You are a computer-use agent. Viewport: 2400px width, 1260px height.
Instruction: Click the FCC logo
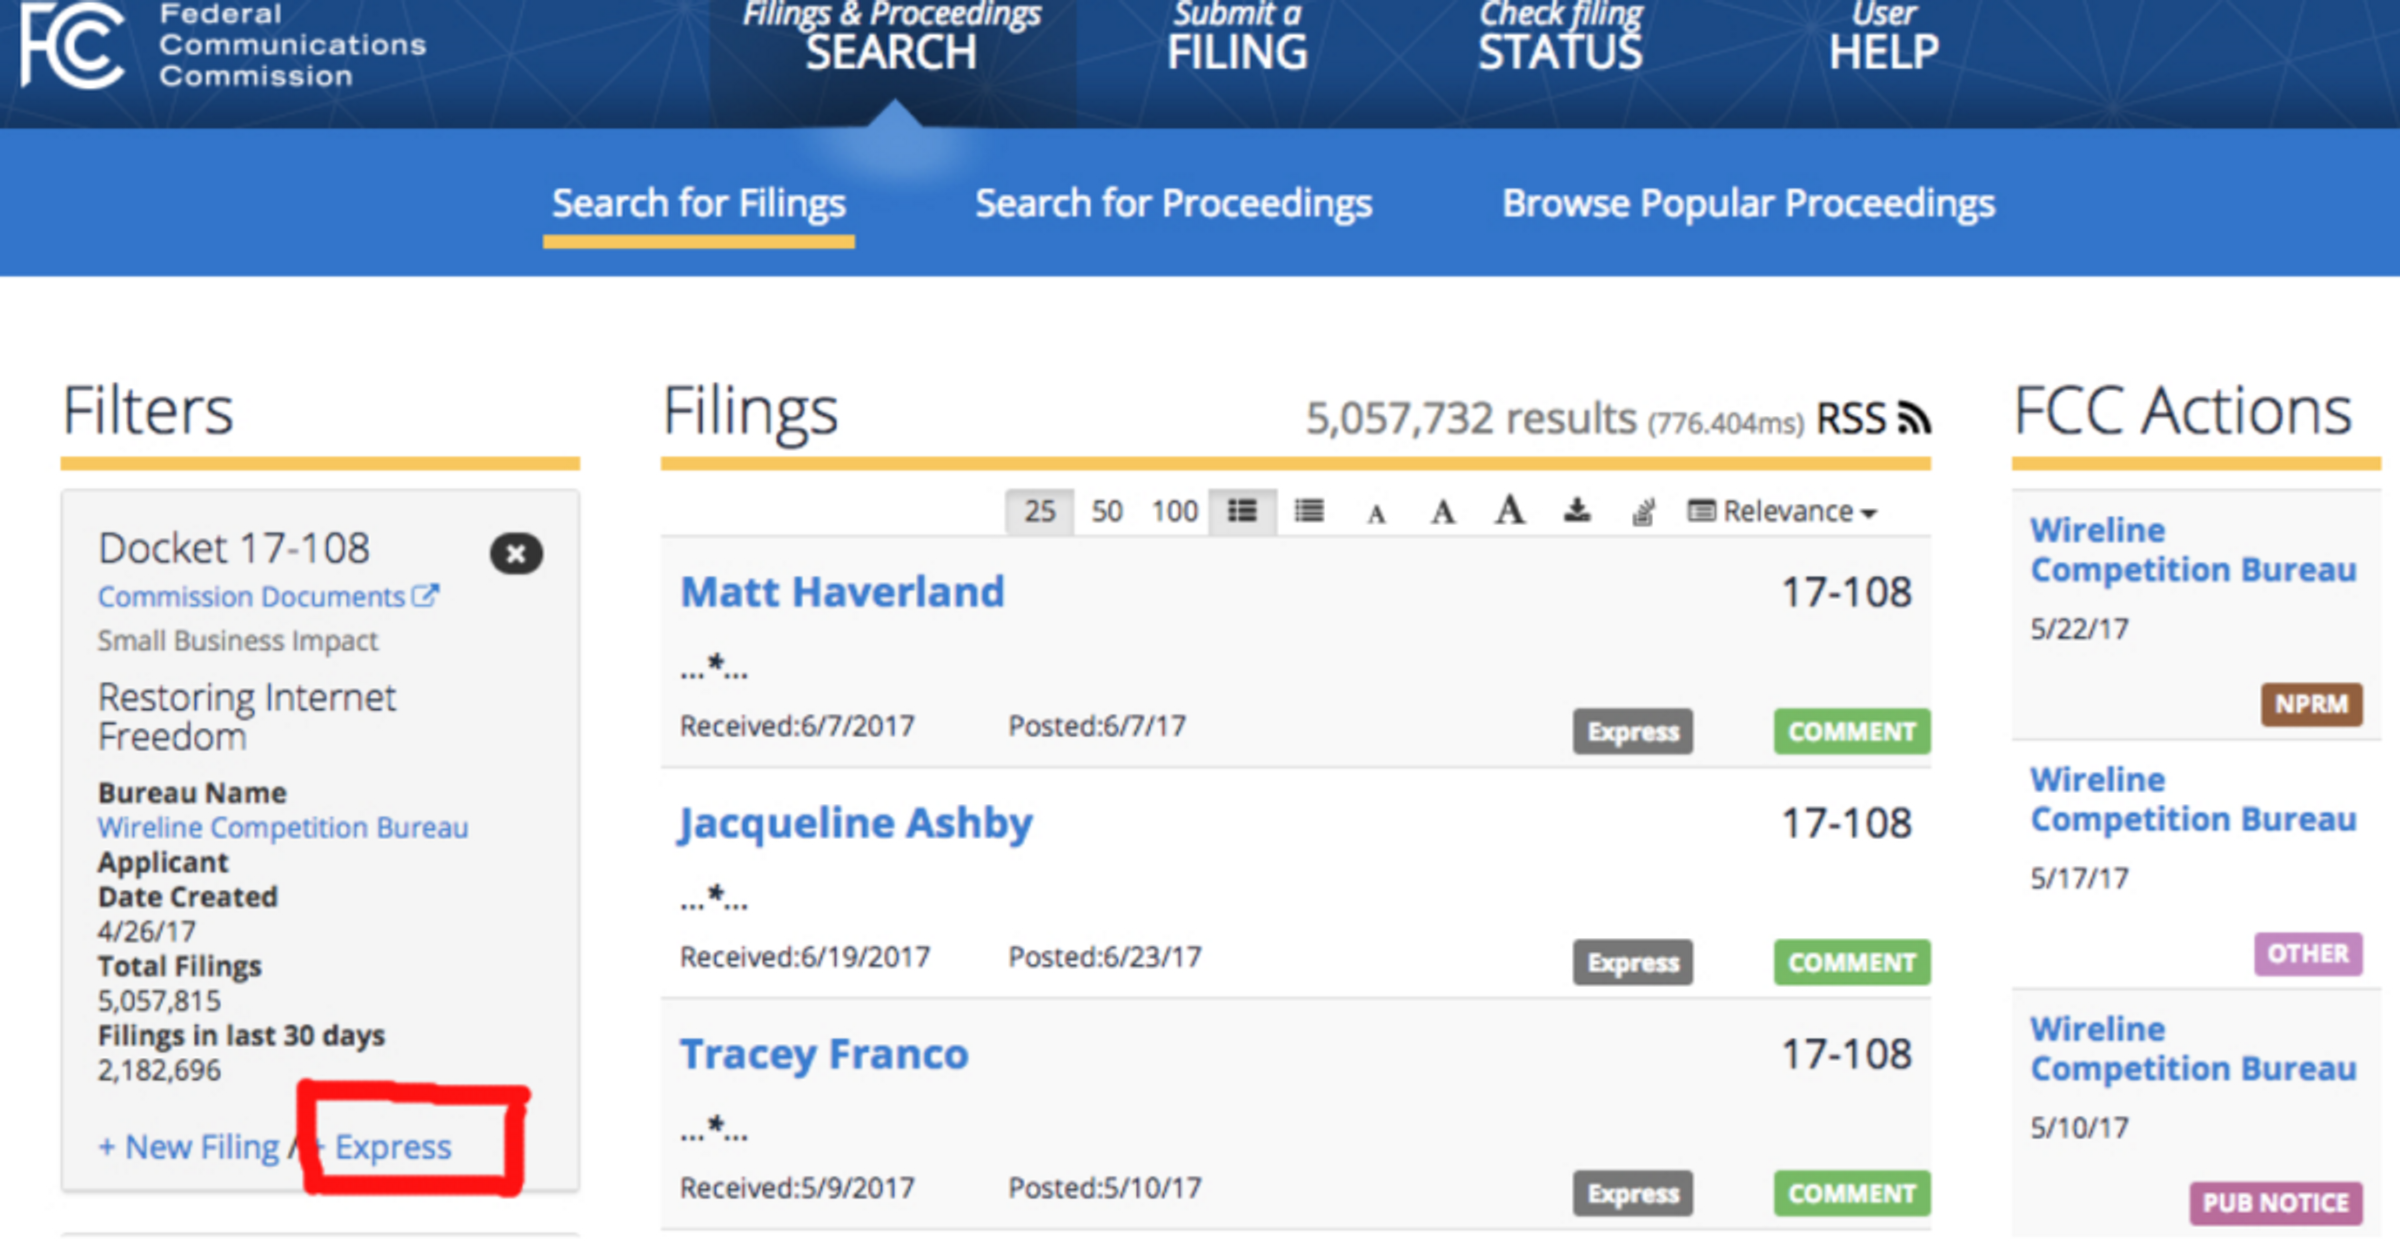click(x=72, y=45)
